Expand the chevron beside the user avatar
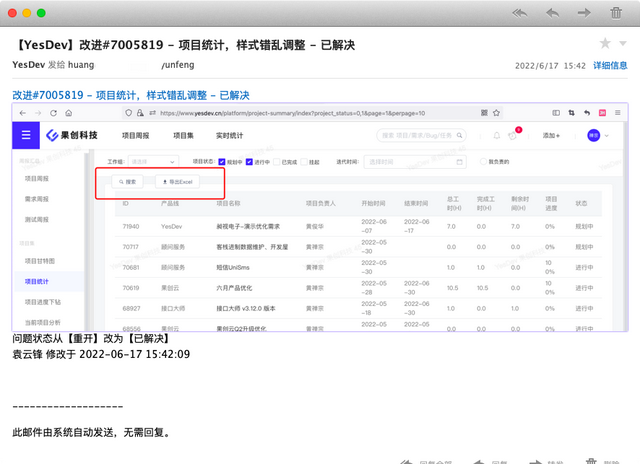The height and width of the screenshot is (464, 640). (607, 136)
